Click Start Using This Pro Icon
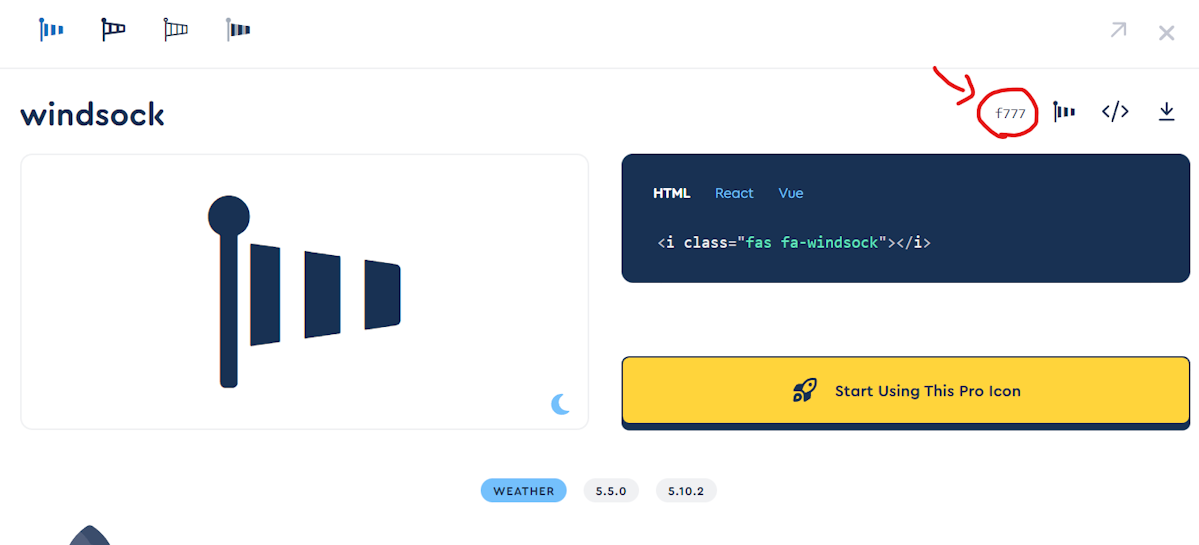Image resolution: width=1199 pixels, height=545 pixels. (905, 391)
